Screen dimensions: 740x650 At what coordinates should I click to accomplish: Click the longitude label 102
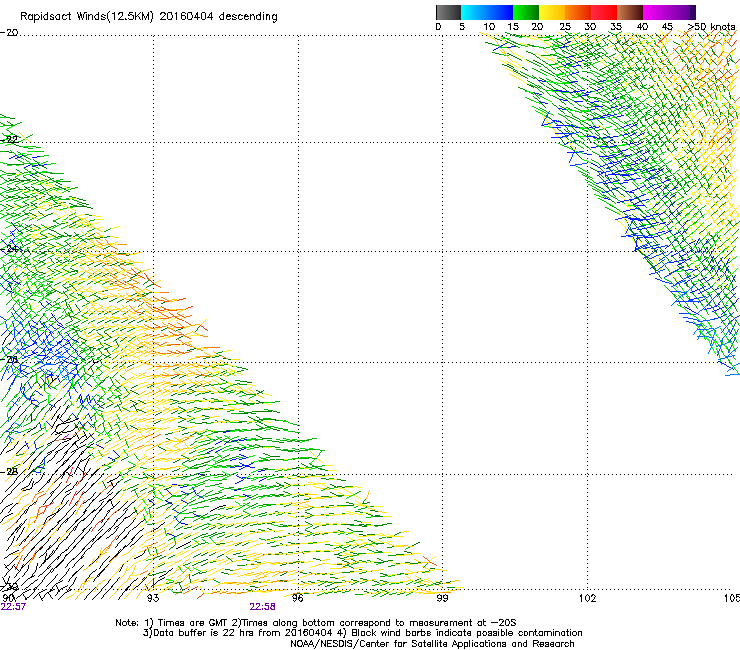[587, 599]
